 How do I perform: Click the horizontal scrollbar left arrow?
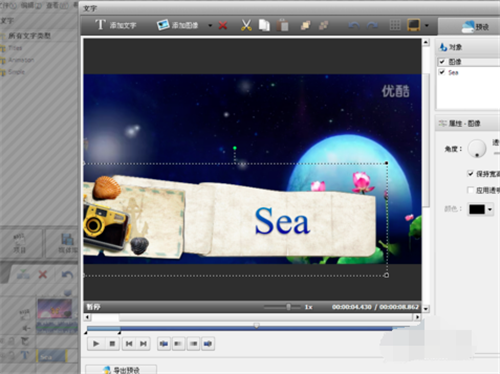(x=87, y=317)
